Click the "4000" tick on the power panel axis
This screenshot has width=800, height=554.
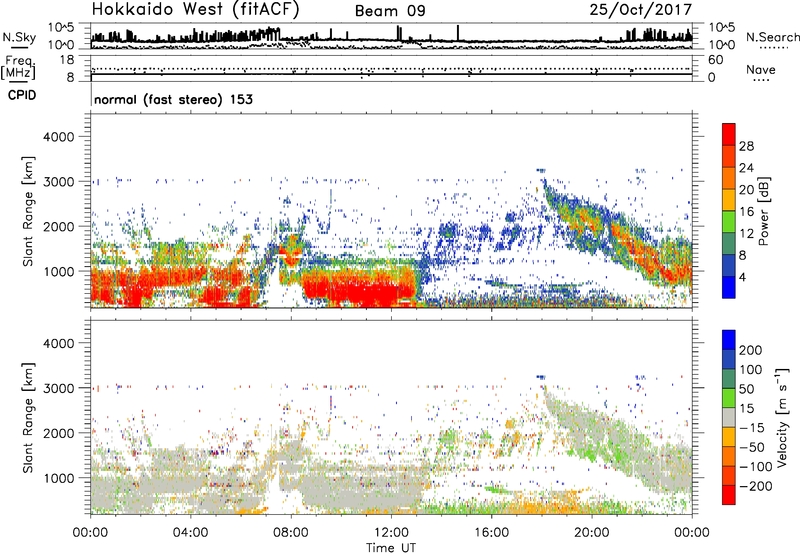click(x=58, y=137)
